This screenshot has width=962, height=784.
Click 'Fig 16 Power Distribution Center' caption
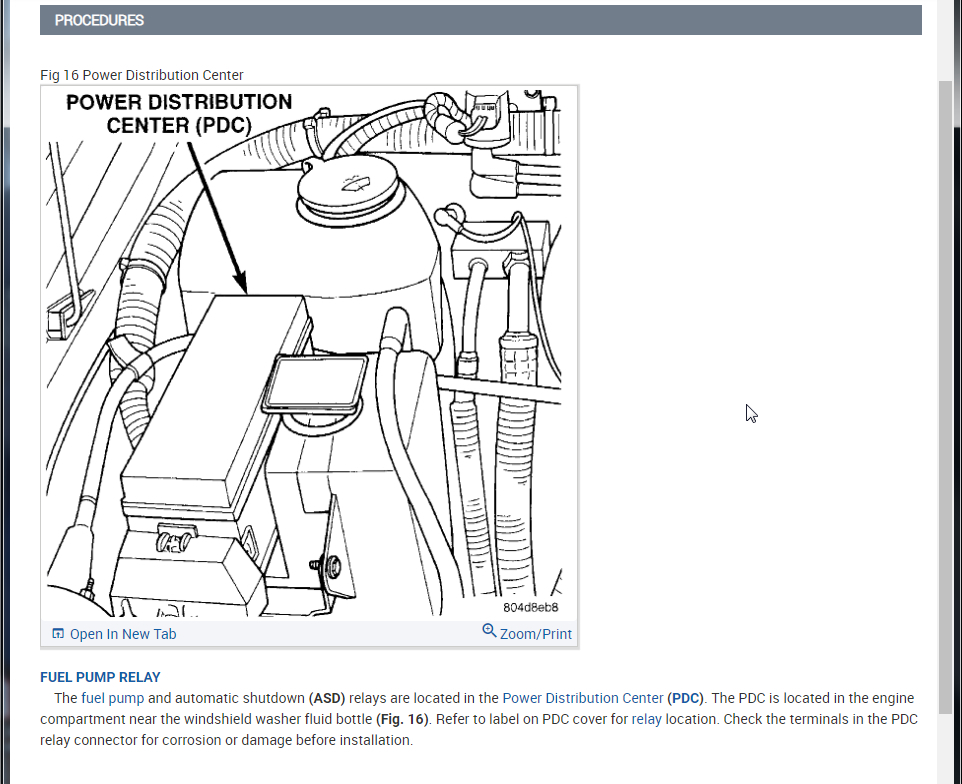[142, 75]
